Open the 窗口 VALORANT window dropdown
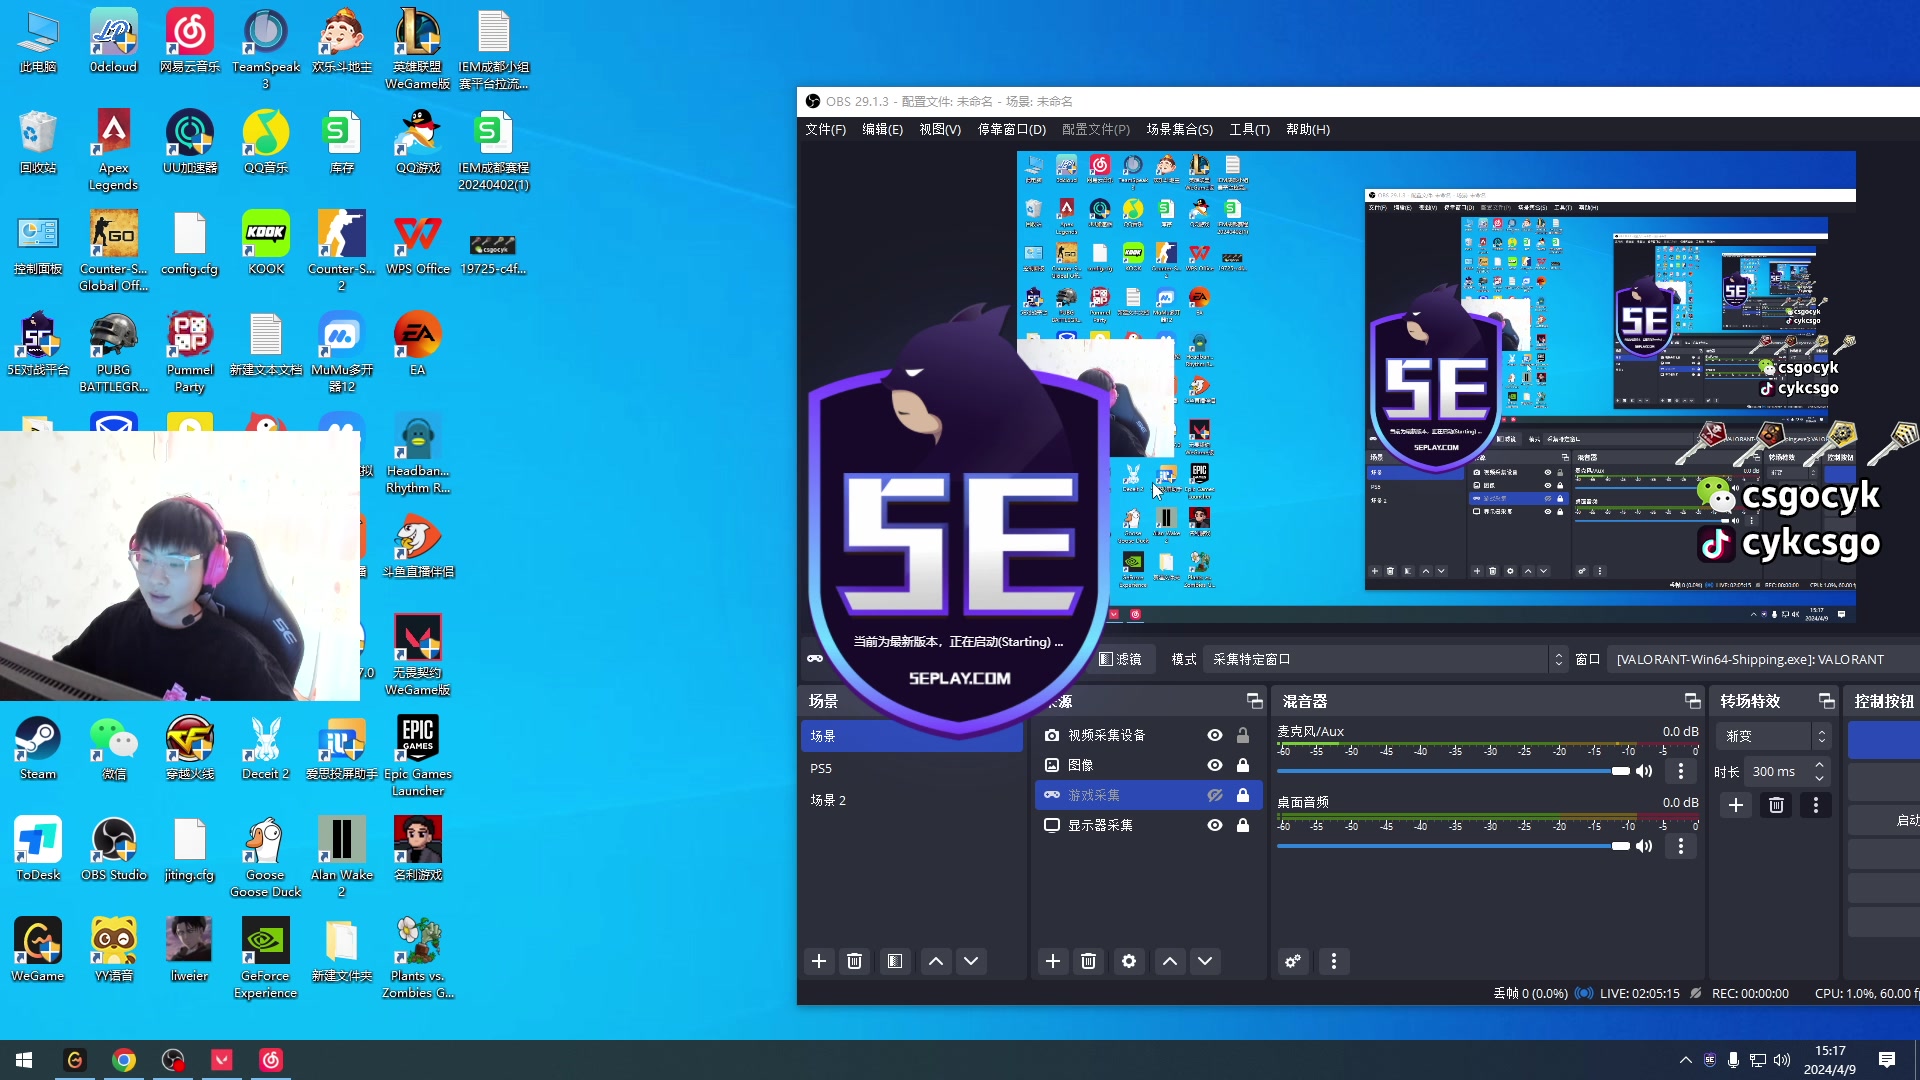1920x1080 pixels. point(1764,659)
